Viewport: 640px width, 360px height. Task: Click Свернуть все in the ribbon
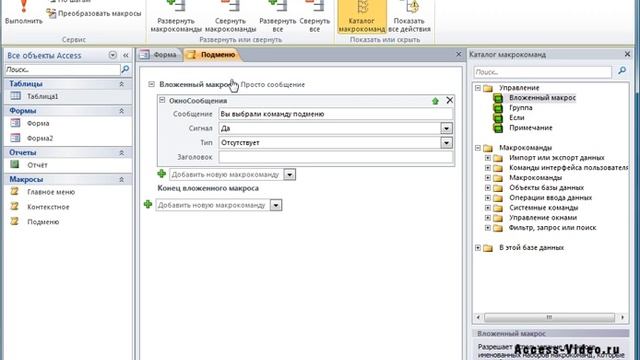coord(314,17)
